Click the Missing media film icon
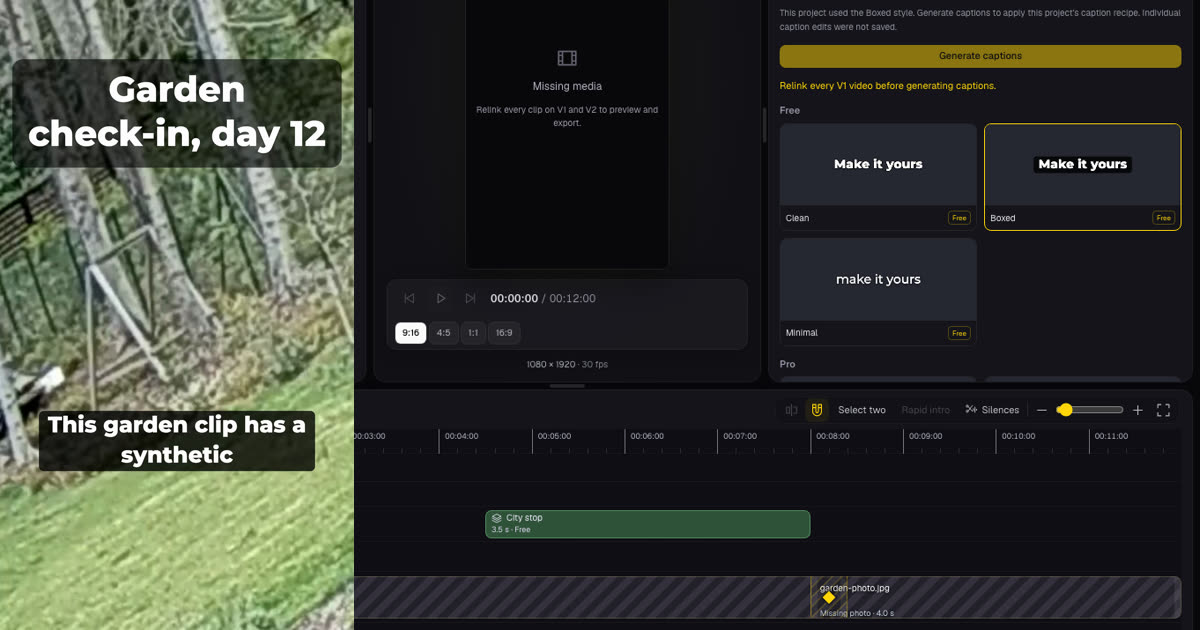The height and width of the screenshot is (630, 1200). click(x=567, y=58)
